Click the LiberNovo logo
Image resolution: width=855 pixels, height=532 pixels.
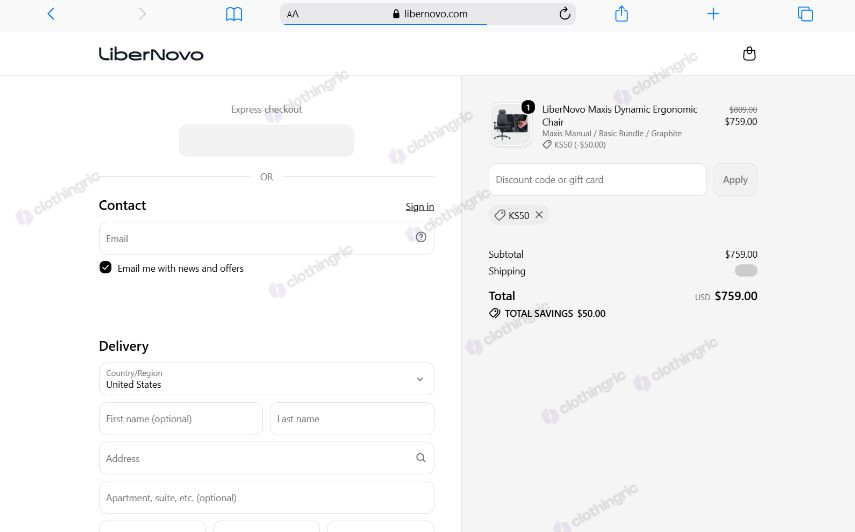pyautogui.click(x=151, y=54)
